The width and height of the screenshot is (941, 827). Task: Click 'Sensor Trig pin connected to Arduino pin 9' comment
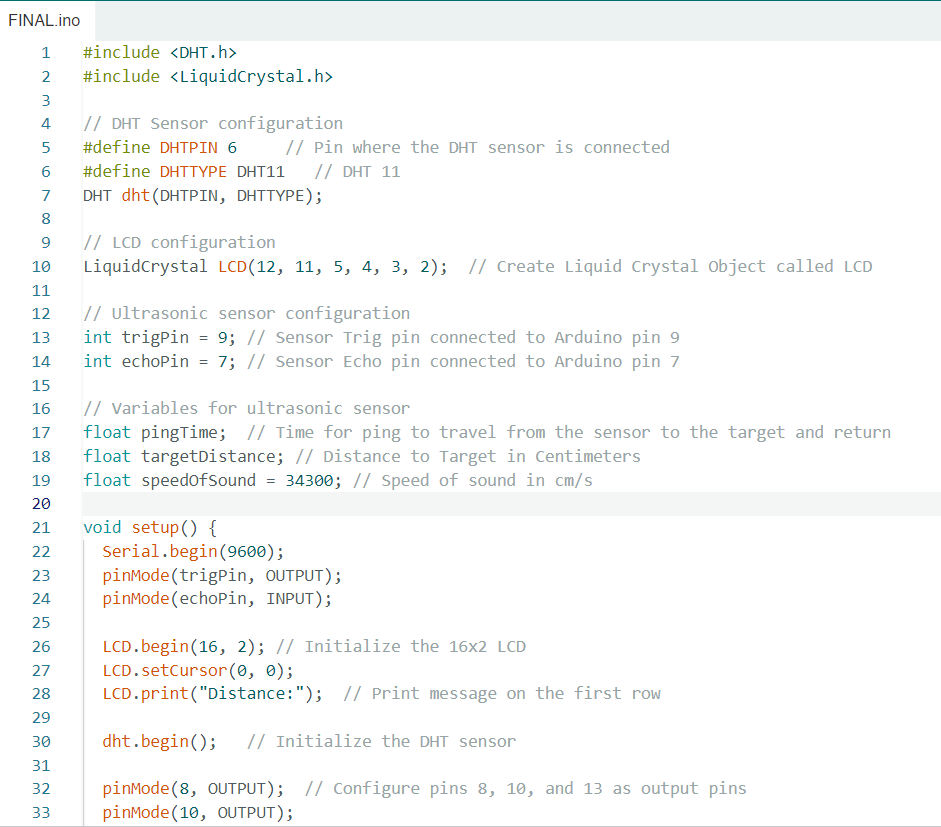tap(478, 337)
